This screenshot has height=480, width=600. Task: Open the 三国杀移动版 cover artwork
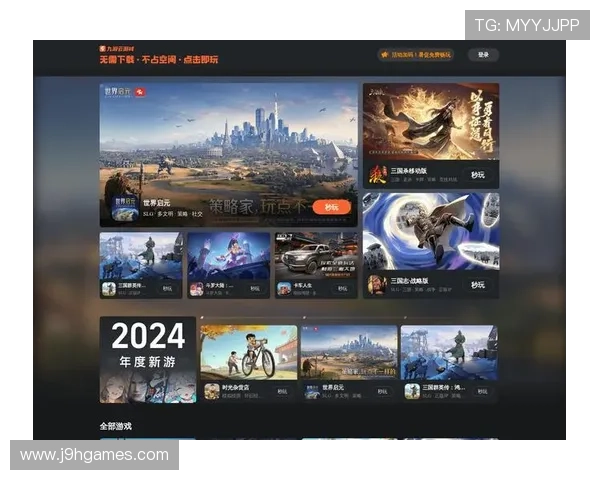pyautogui.click(x=430, y=121)
